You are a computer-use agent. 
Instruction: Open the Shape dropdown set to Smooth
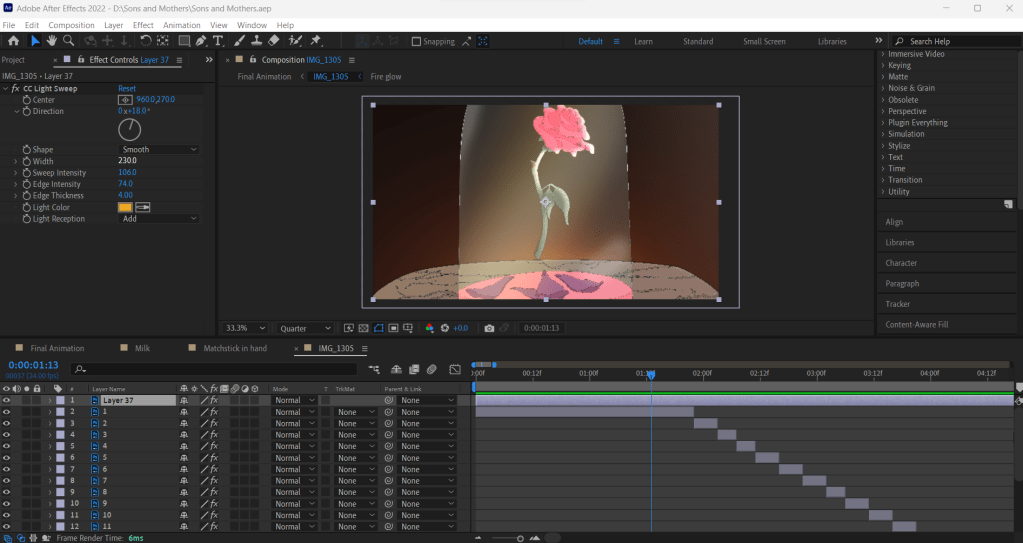[158, 150]
